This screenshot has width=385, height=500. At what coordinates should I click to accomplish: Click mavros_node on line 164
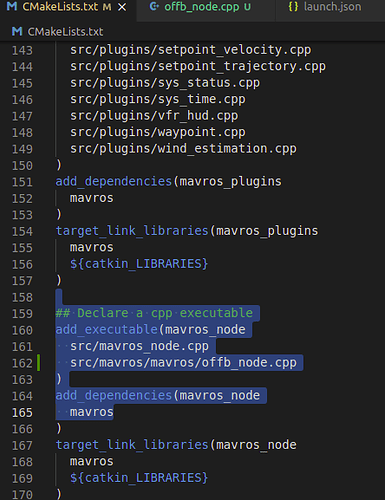(x=220, y=396)
